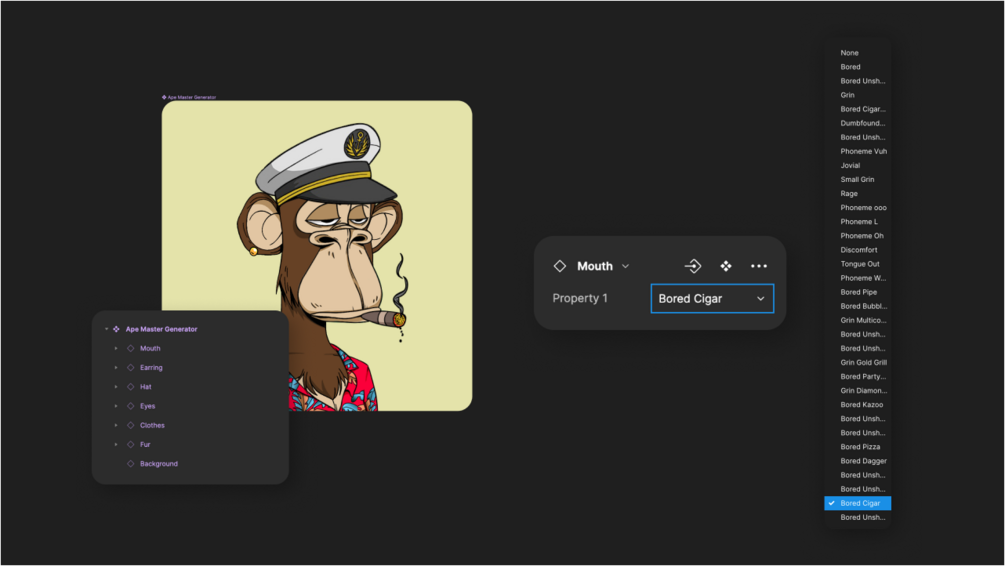The width and height of the screenshot is (1005, 566).
Task: Select Discomfort in the variant list
Action: coord(858,250)
